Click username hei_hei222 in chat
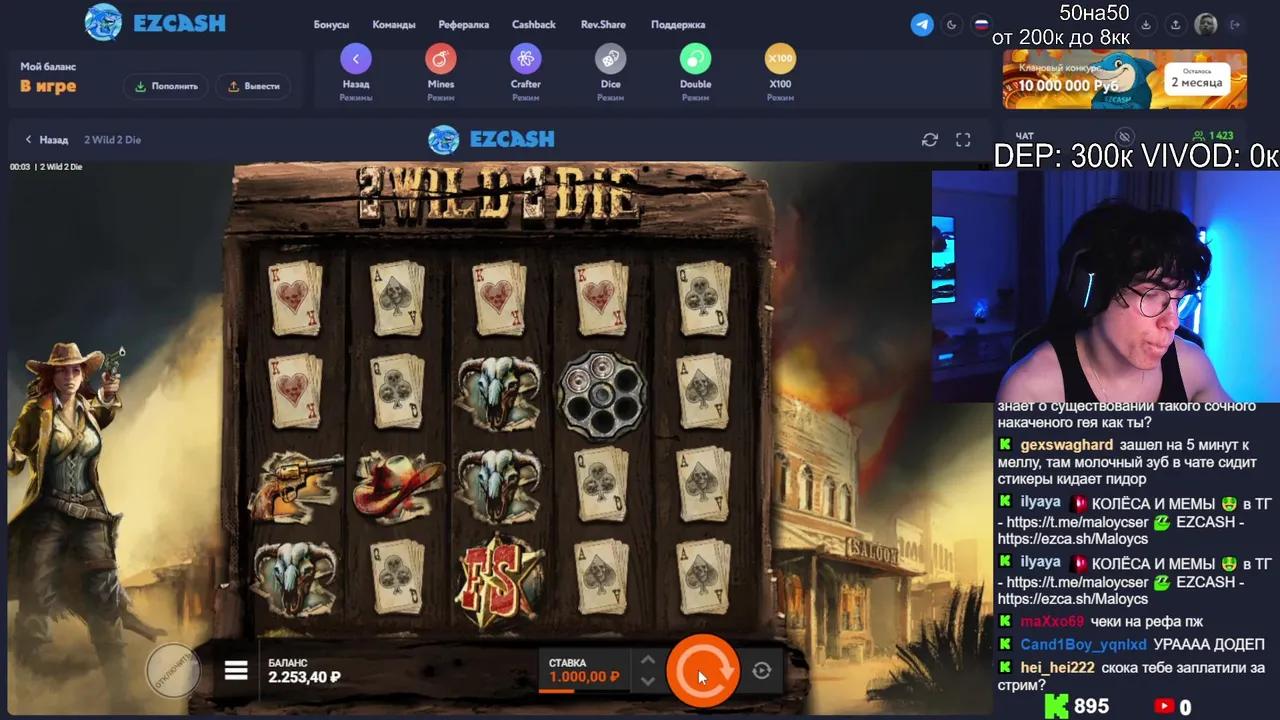 [1057, 668]
